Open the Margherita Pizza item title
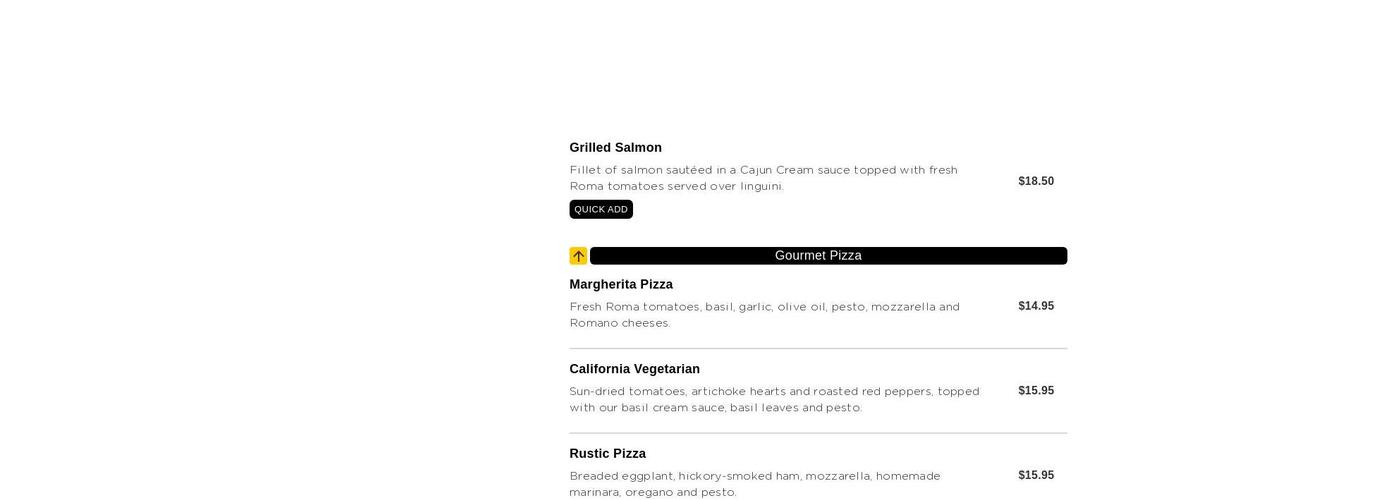 pyautogui.click(x=621, y=285)
